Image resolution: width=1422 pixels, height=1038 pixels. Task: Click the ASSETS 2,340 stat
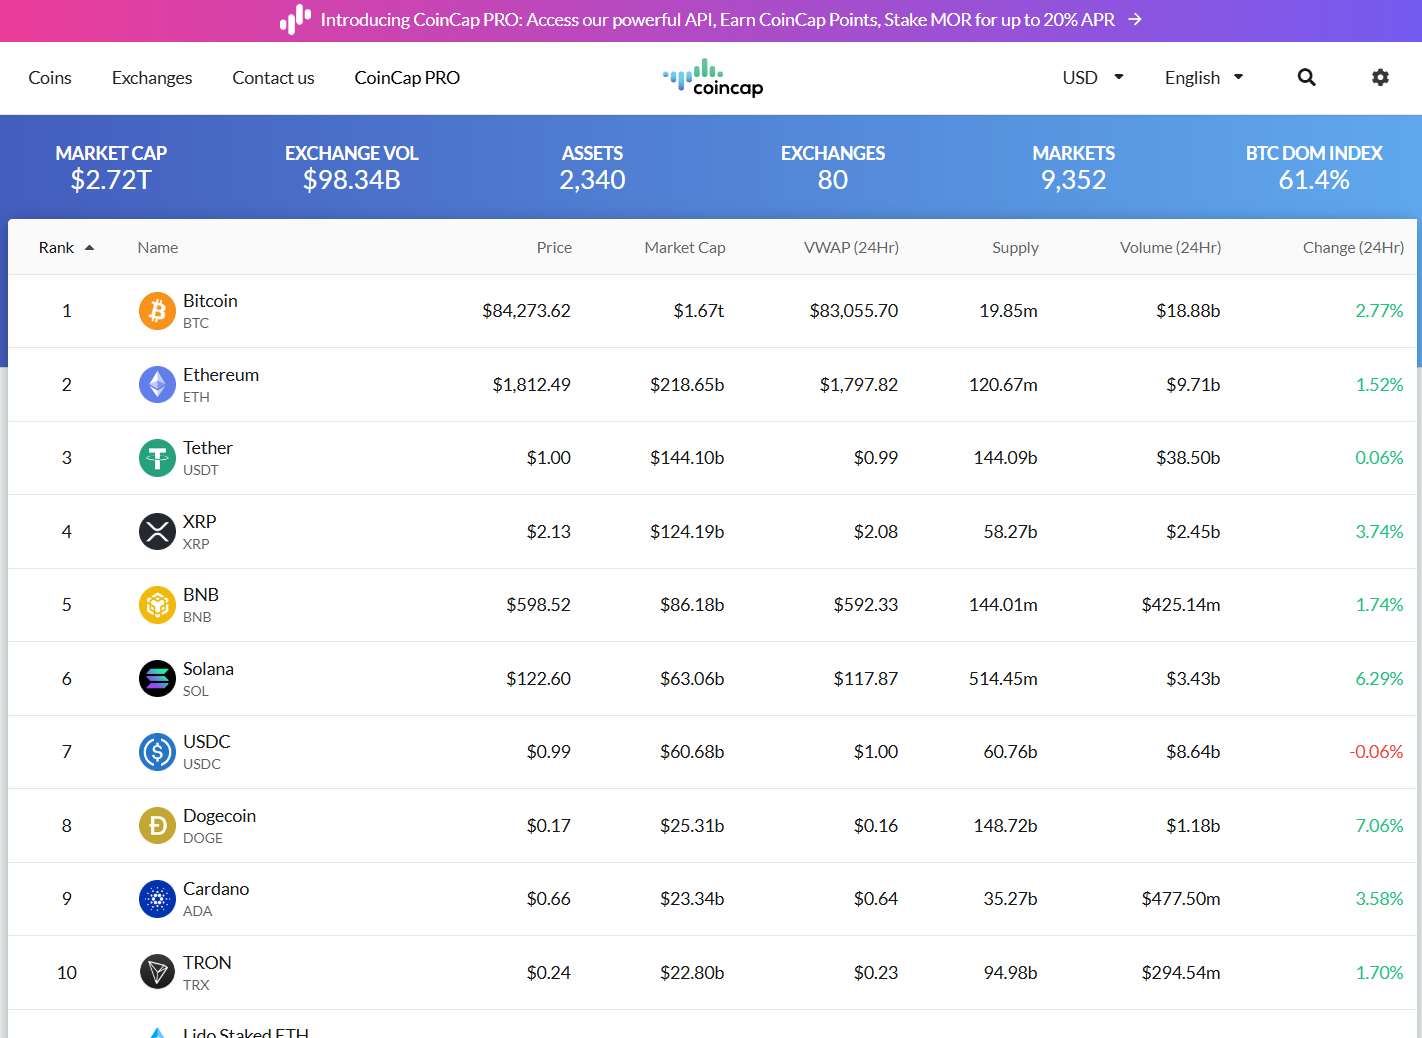pos(592,167)
